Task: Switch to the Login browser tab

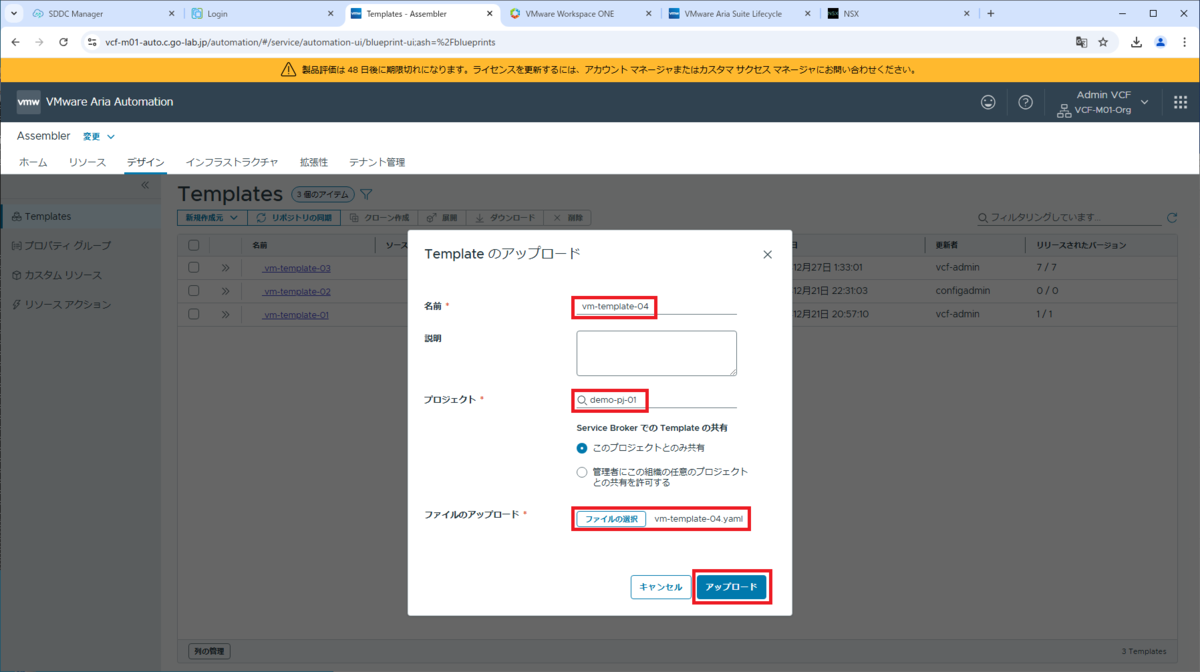Action: point(261,14)
